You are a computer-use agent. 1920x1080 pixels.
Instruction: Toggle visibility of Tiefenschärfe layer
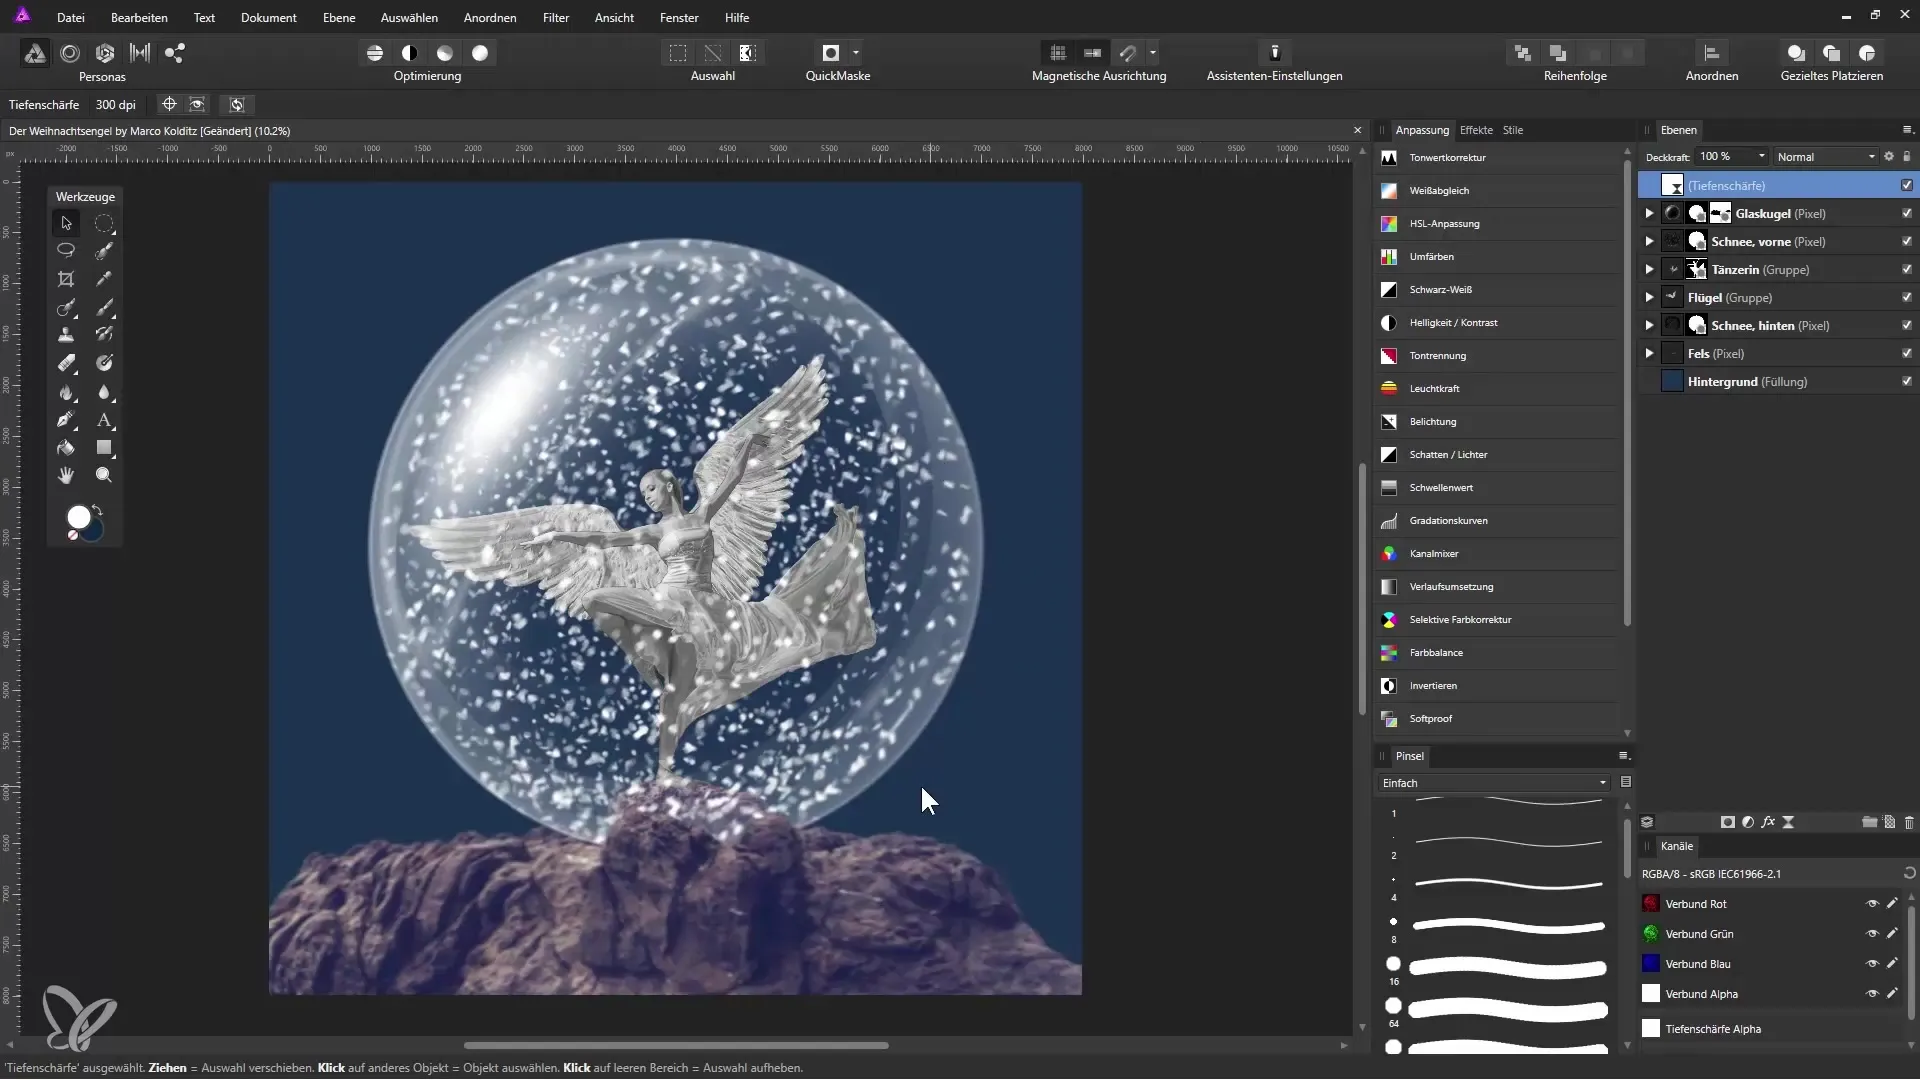click(x=1907, y=186)
